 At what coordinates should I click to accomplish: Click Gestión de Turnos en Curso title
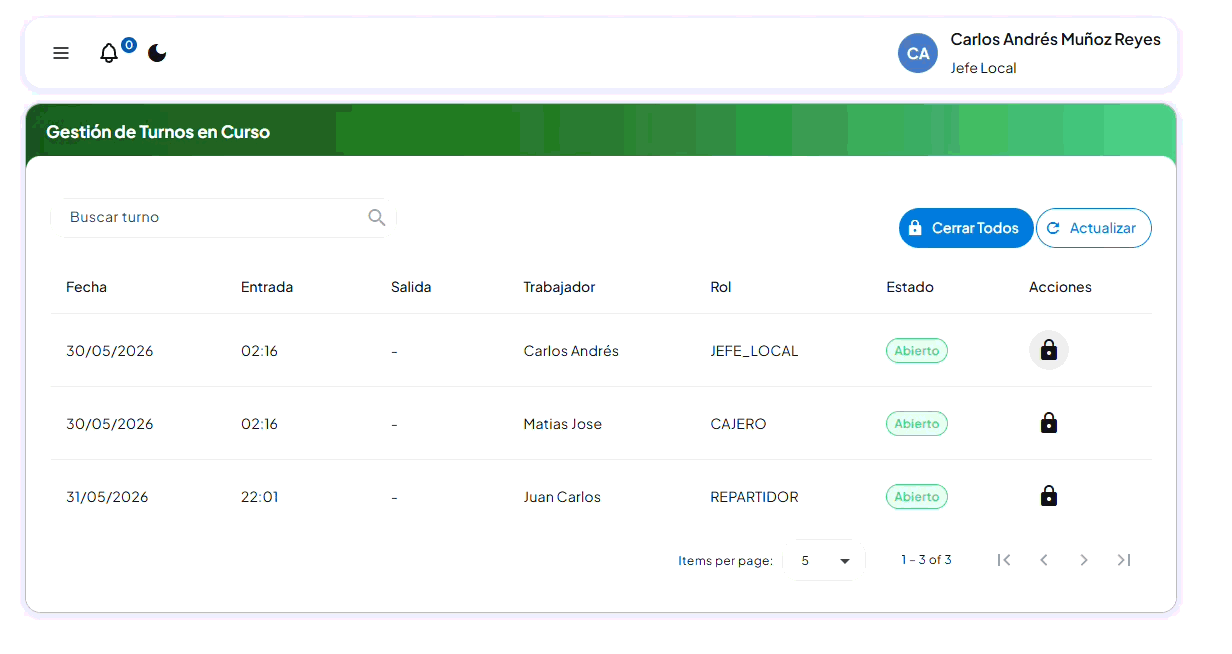158,132
